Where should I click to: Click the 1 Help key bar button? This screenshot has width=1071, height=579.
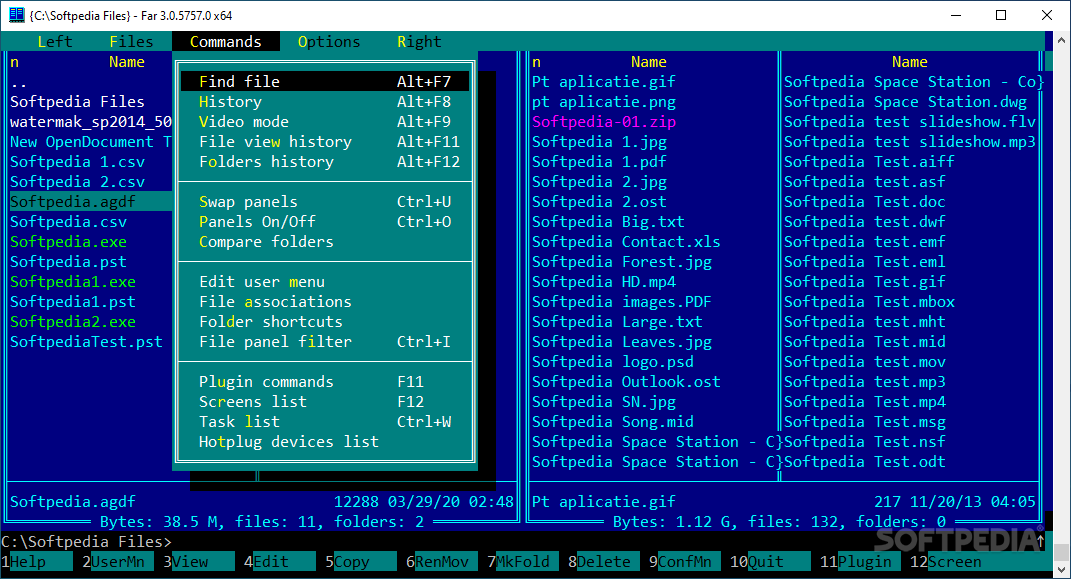(x=37, y=561)
